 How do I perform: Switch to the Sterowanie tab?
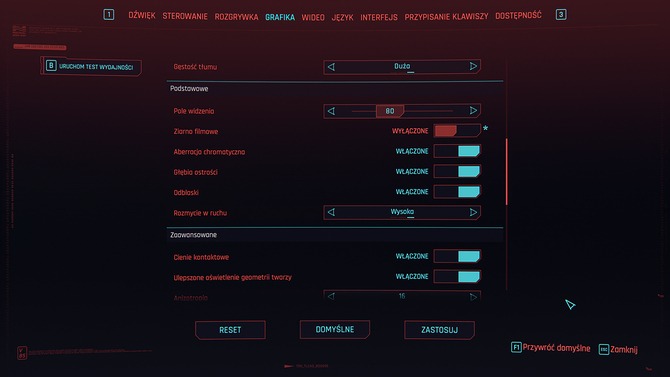point(185,16)
